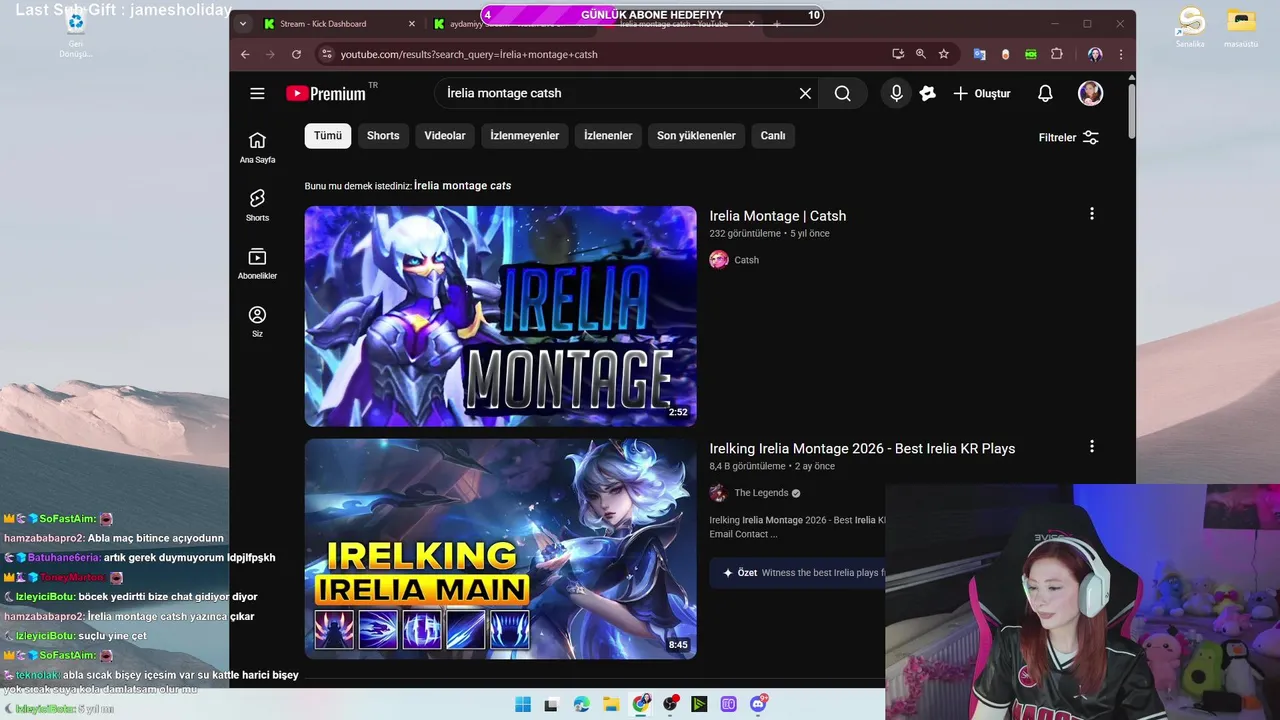Viewport: 1280px width, 720px height.
Task: Open the Siz page in sidebar
Action: click(x=257, y=321)
